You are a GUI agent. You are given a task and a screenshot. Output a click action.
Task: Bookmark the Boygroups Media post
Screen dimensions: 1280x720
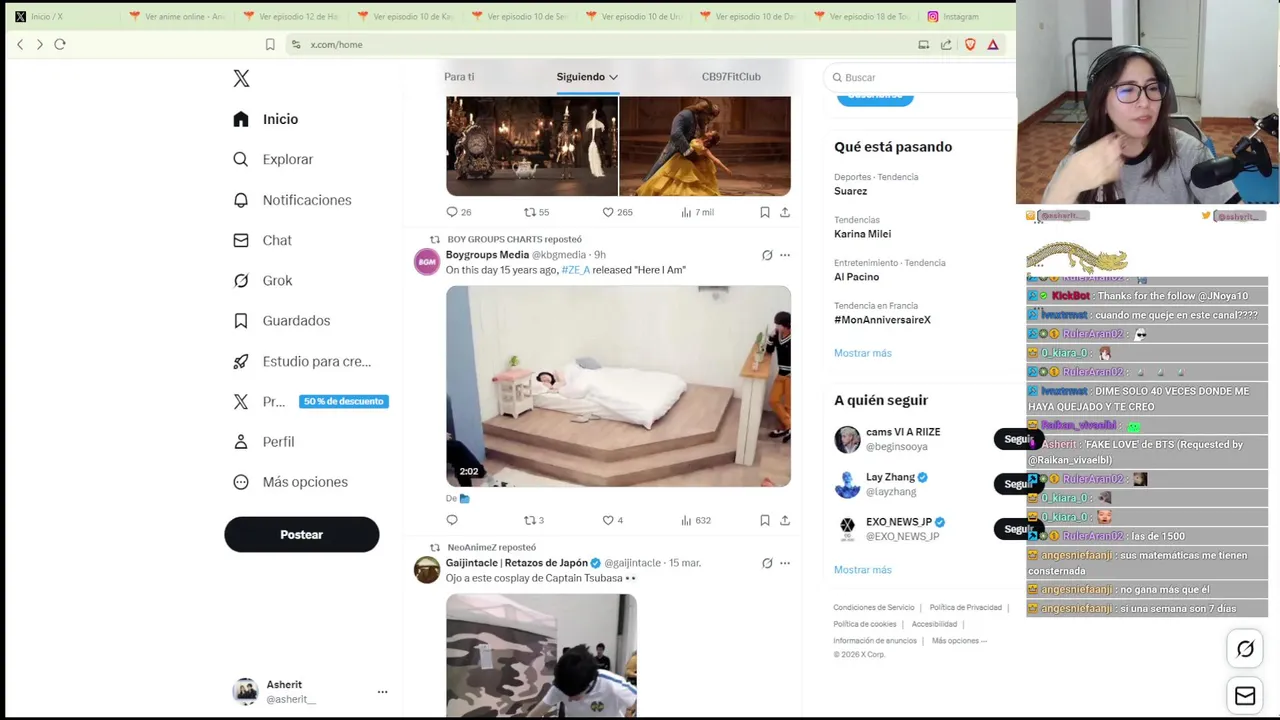pyautogui.click(x=765, y=520)
